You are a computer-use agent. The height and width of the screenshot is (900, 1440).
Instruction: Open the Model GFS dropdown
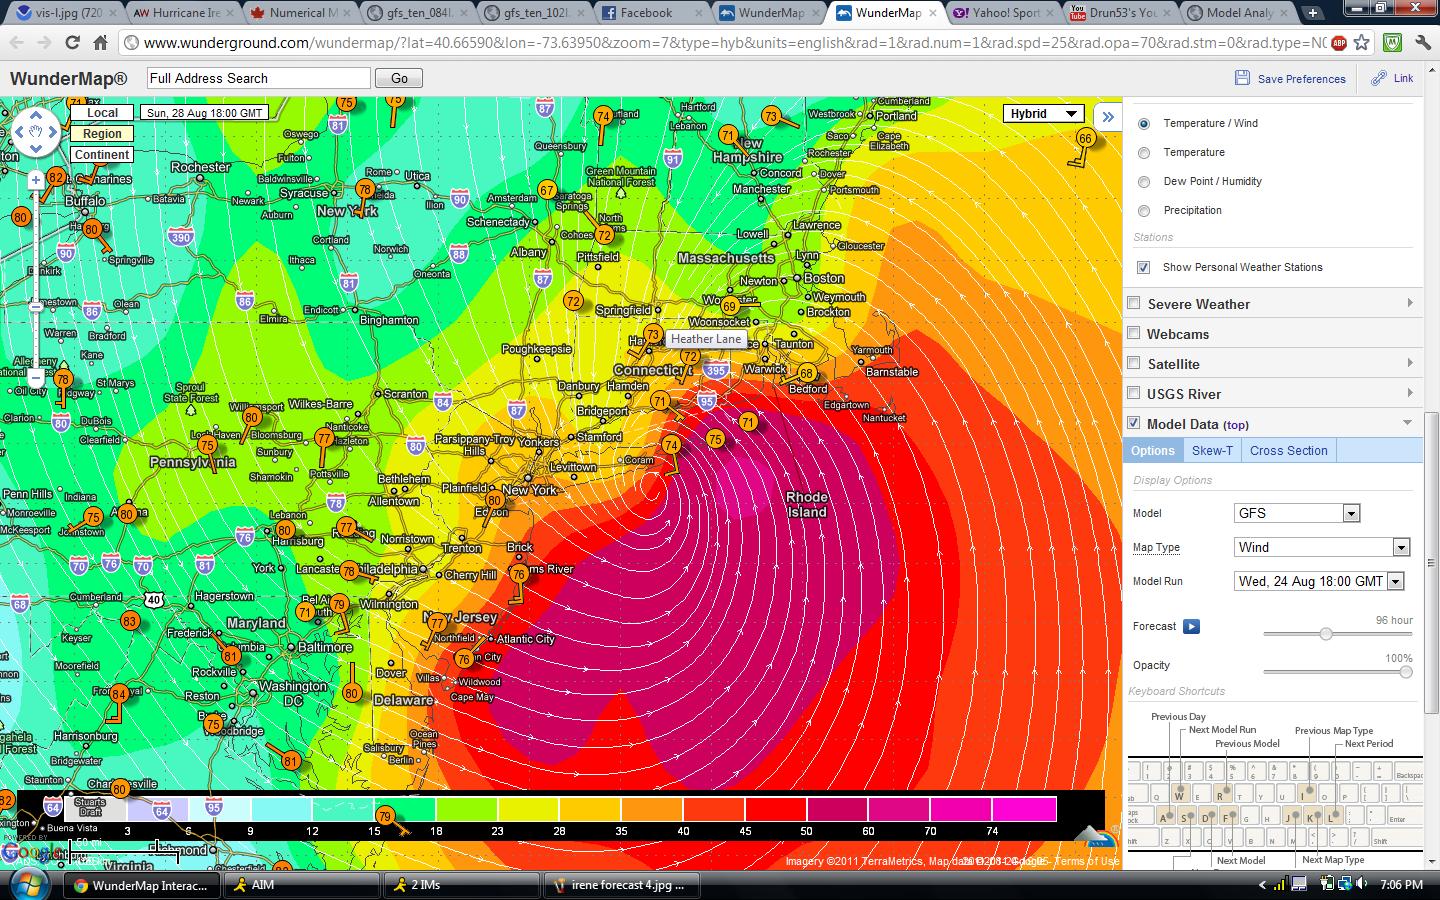point(1297,513)
